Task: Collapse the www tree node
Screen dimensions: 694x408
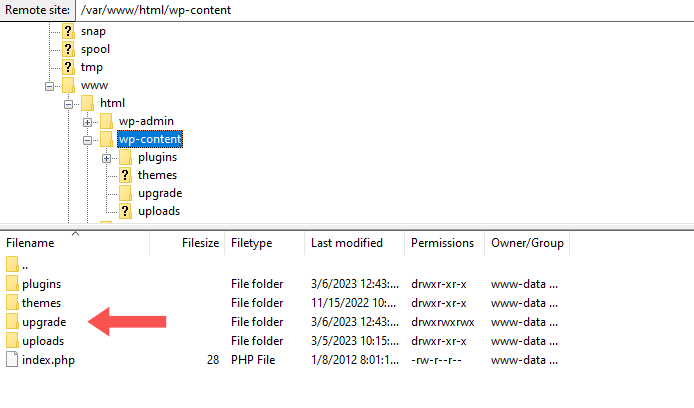Action: point(50,85)
